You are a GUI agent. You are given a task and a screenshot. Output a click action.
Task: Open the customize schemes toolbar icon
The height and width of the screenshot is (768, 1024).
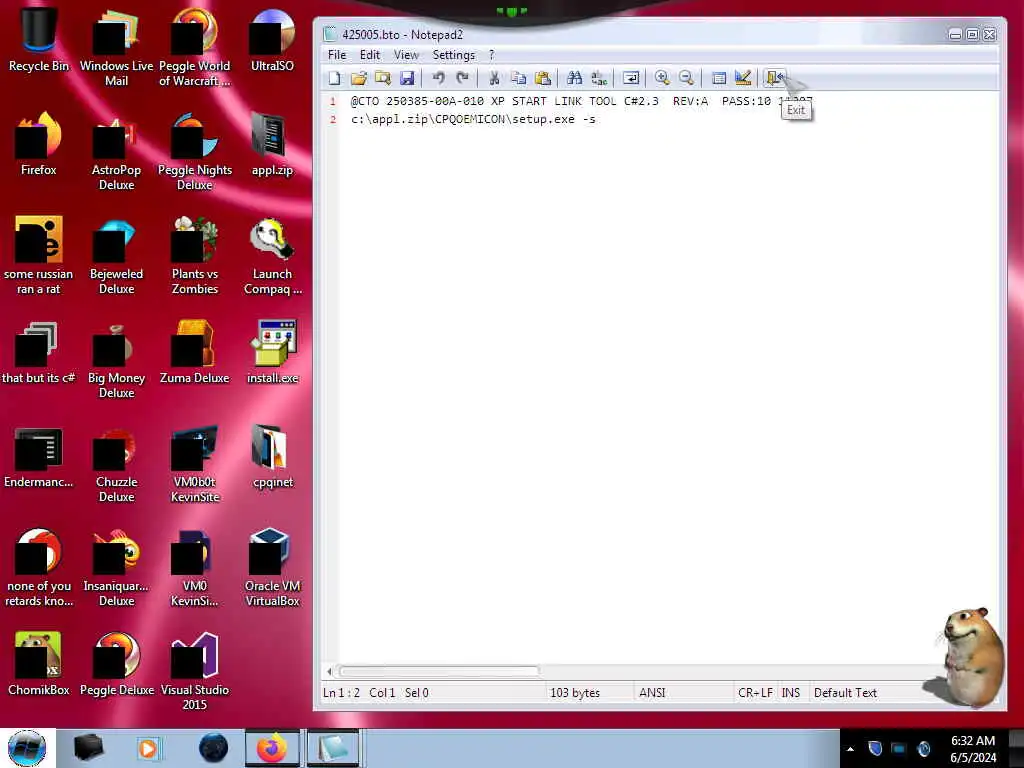point(743,78)
